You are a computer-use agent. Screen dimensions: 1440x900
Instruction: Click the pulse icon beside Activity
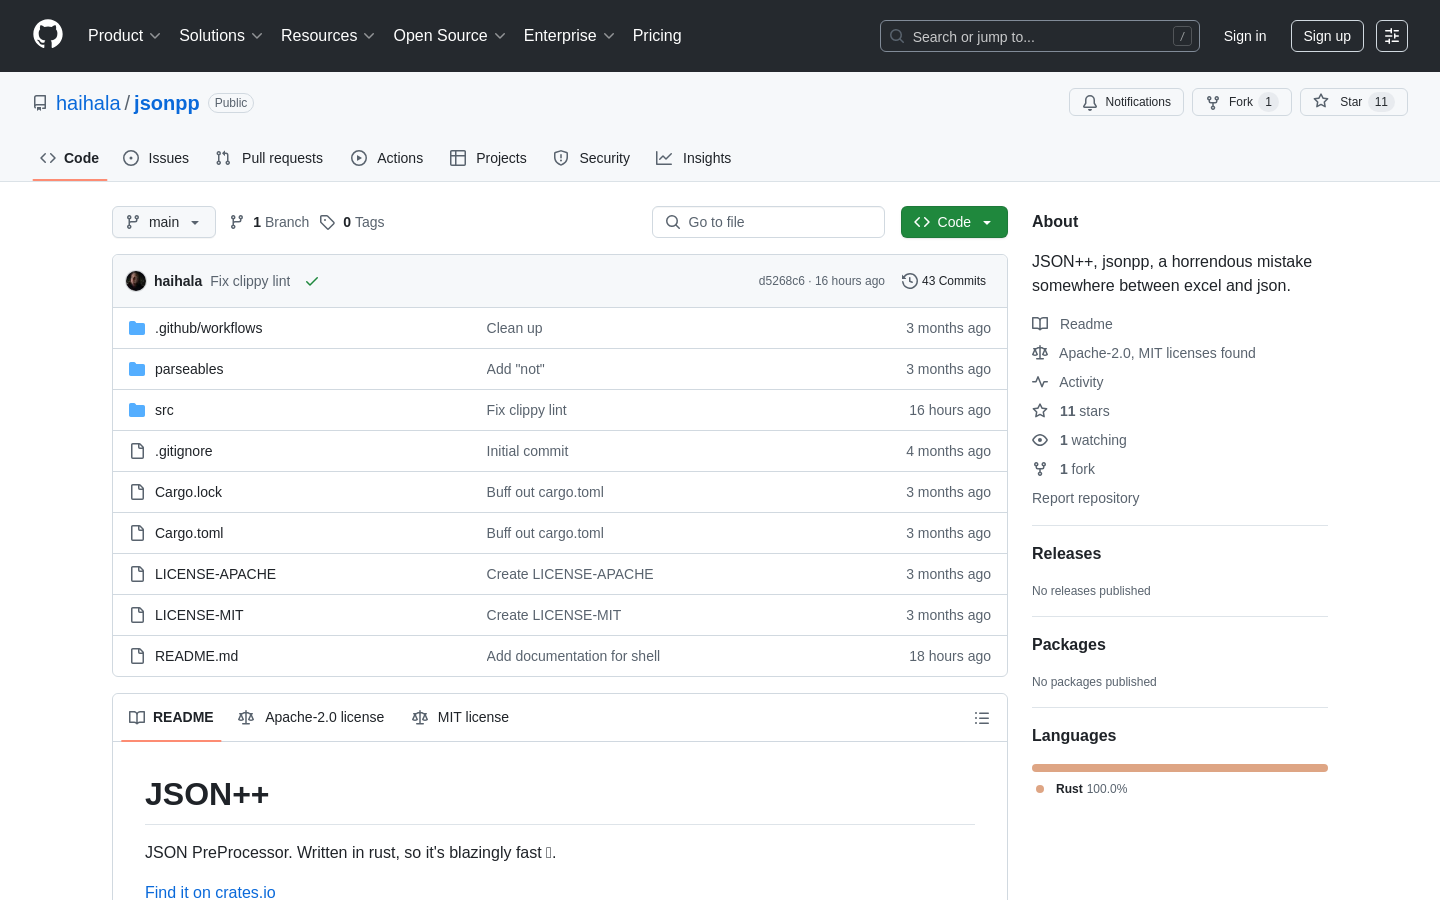(x=1040, y=382)
